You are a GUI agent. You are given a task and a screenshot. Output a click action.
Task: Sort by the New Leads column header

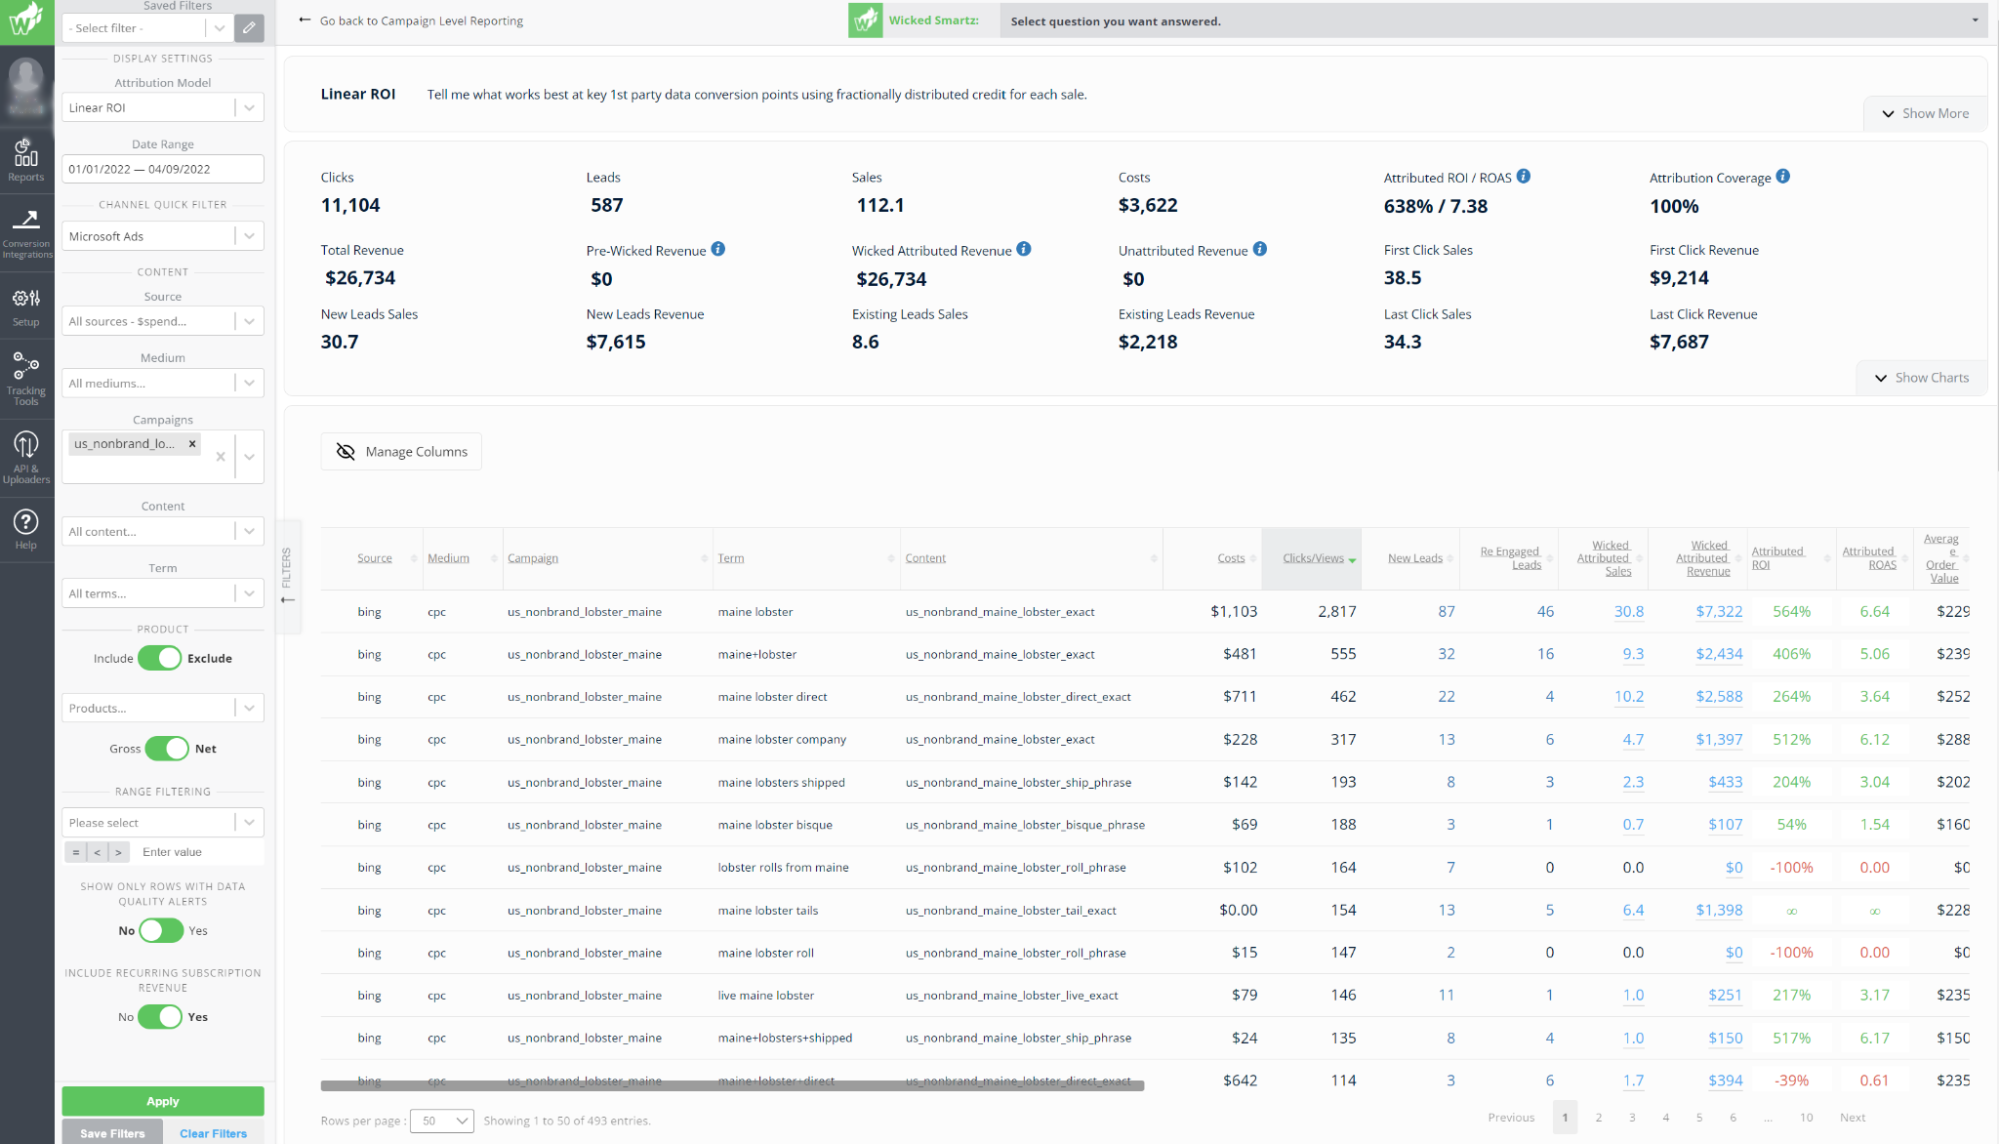(1415, 558)
